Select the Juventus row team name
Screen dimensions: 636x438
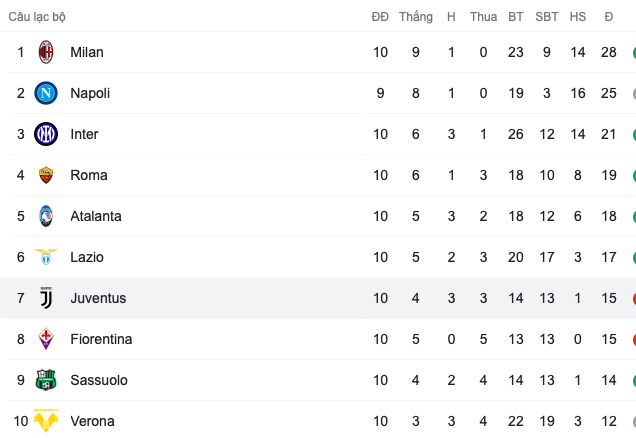tap(98, 298)
